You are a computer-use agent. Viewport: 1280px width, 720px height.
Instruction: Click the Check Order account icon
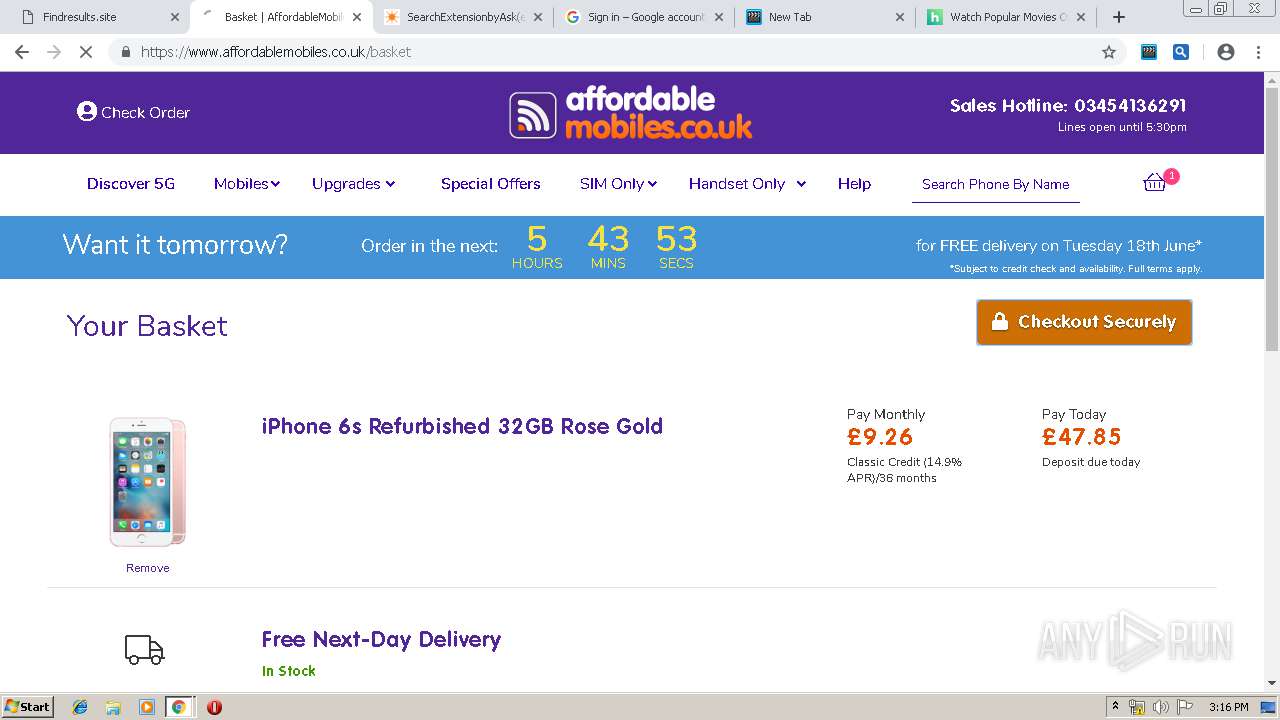pyautogui.click(x=87, y=112)
